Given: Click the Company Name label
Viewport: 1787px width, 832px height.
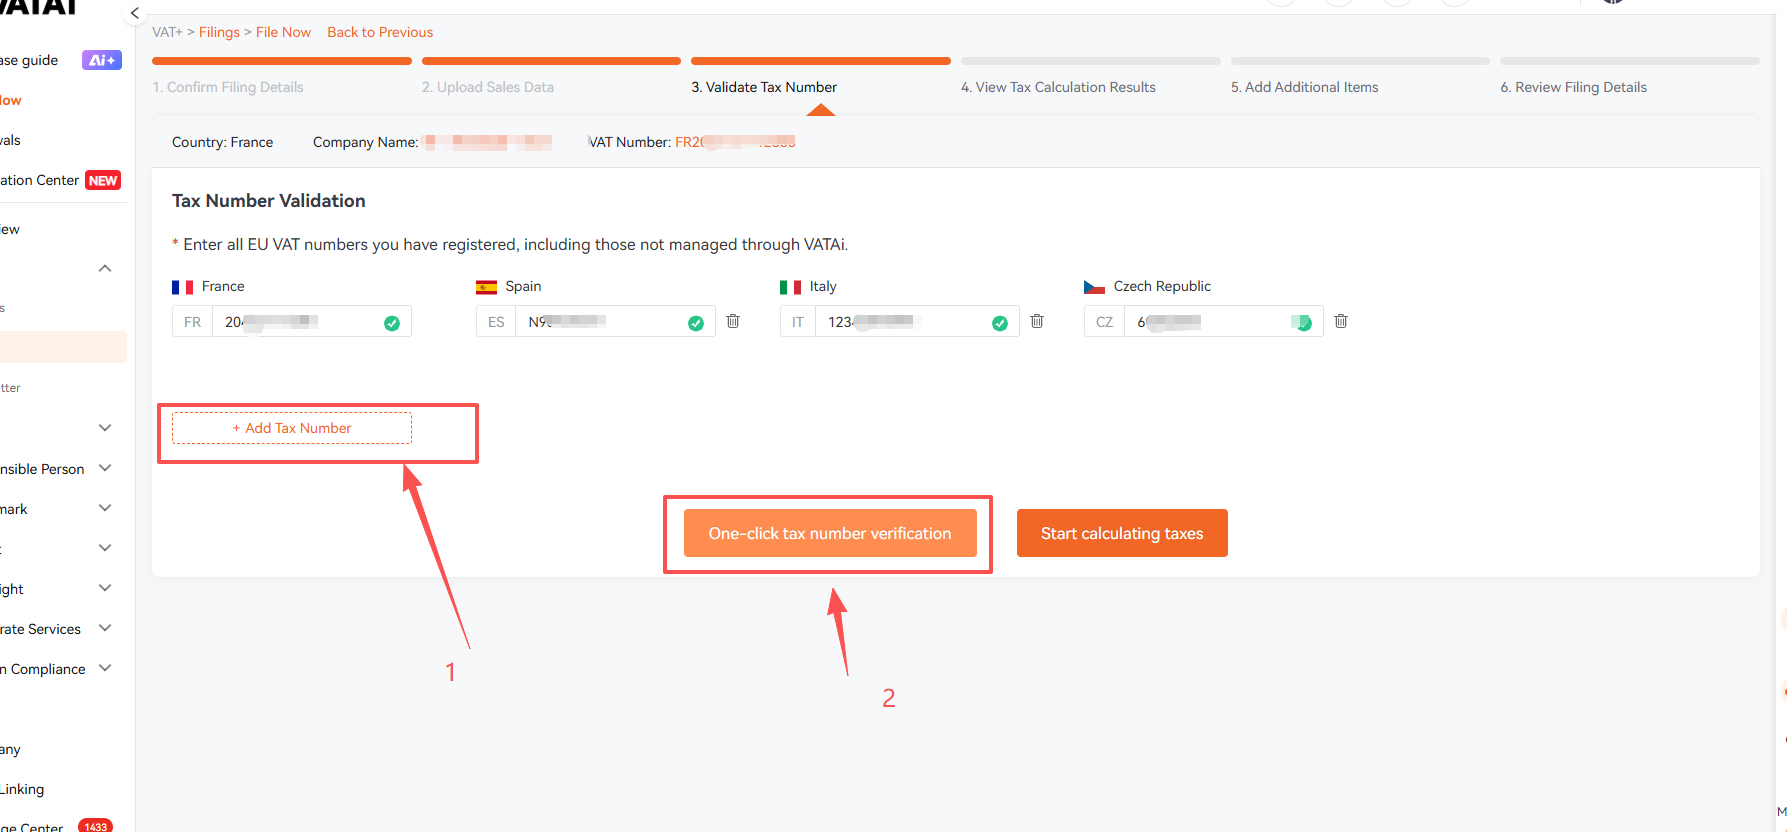Looking at the screenshot, I should tap(365, 142).
